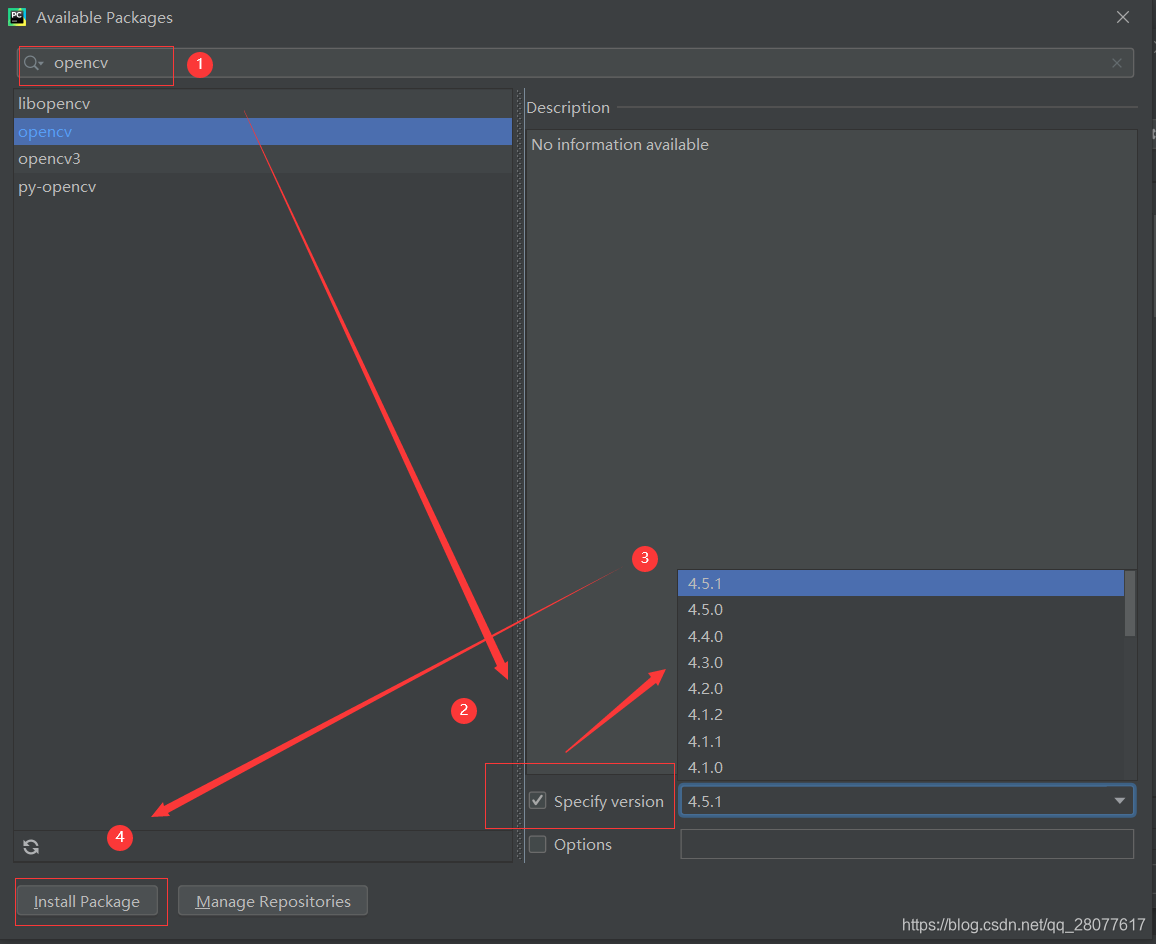Image resolution: width=1156 pixels, height=944 pixels.
Task: Close the Available Packages dialog
Action: [1123, 17]
